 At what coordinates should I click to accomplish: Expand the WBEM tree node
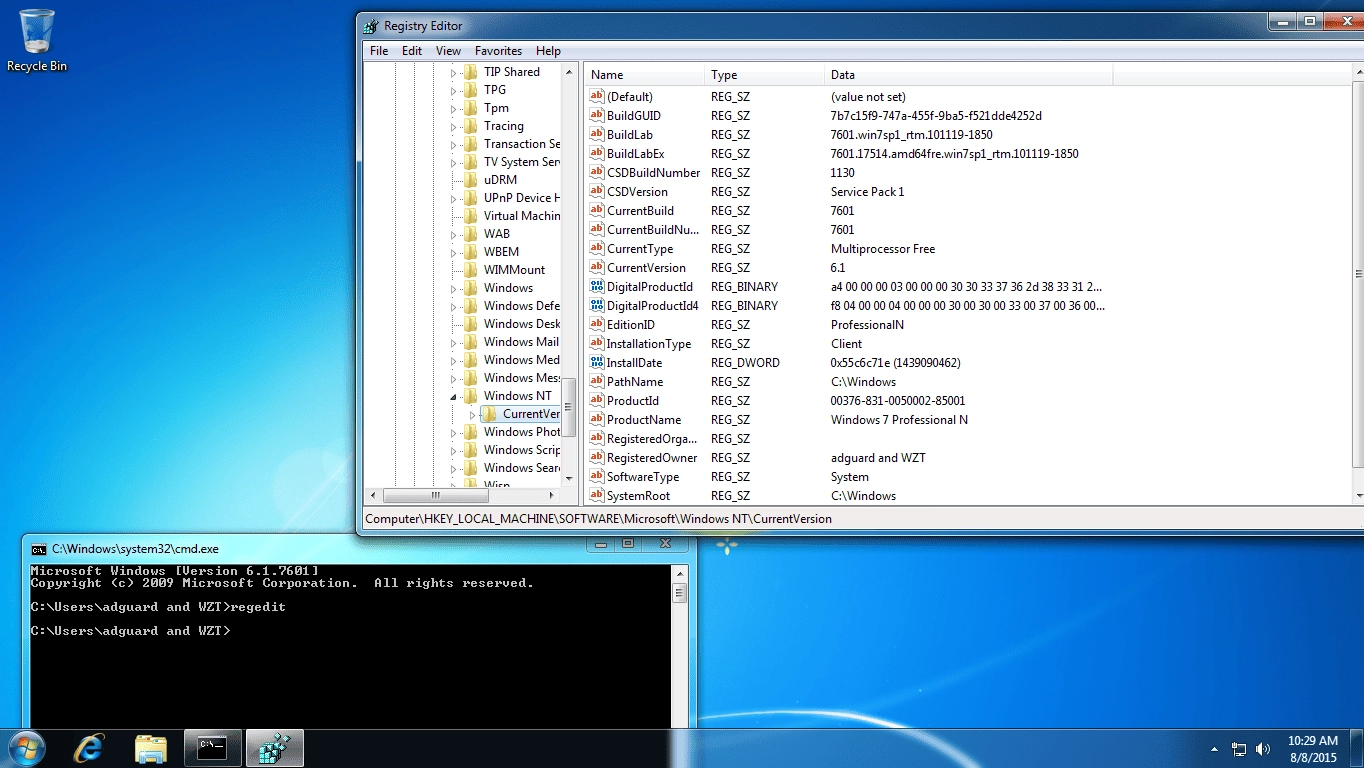(453, 253)
